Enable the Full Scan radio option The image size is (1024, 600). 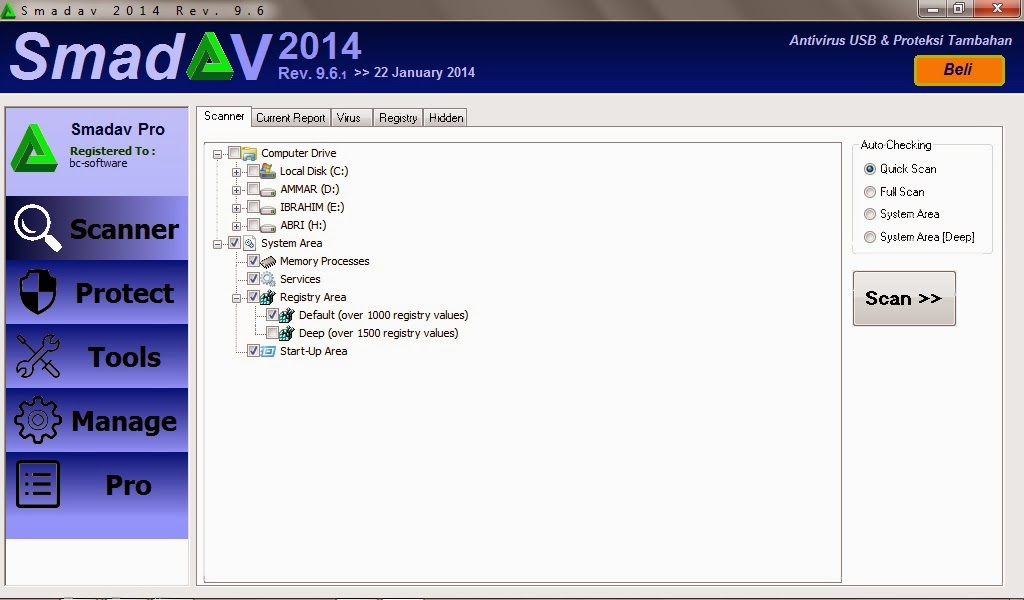[x=870, y=191]
